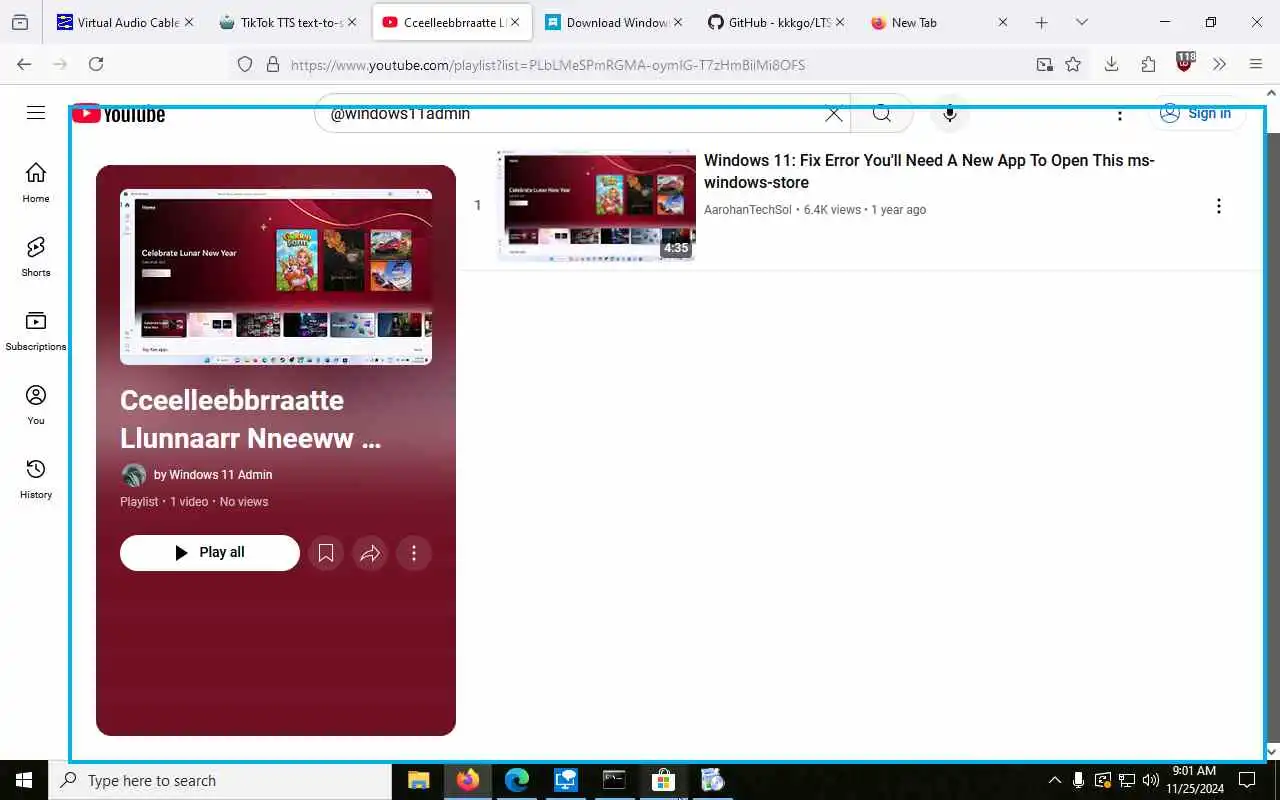This screenshot has width=1280, height=800.
Task: Click the Type here to search box
Action: pyautogui.click(x=220, y=780)
